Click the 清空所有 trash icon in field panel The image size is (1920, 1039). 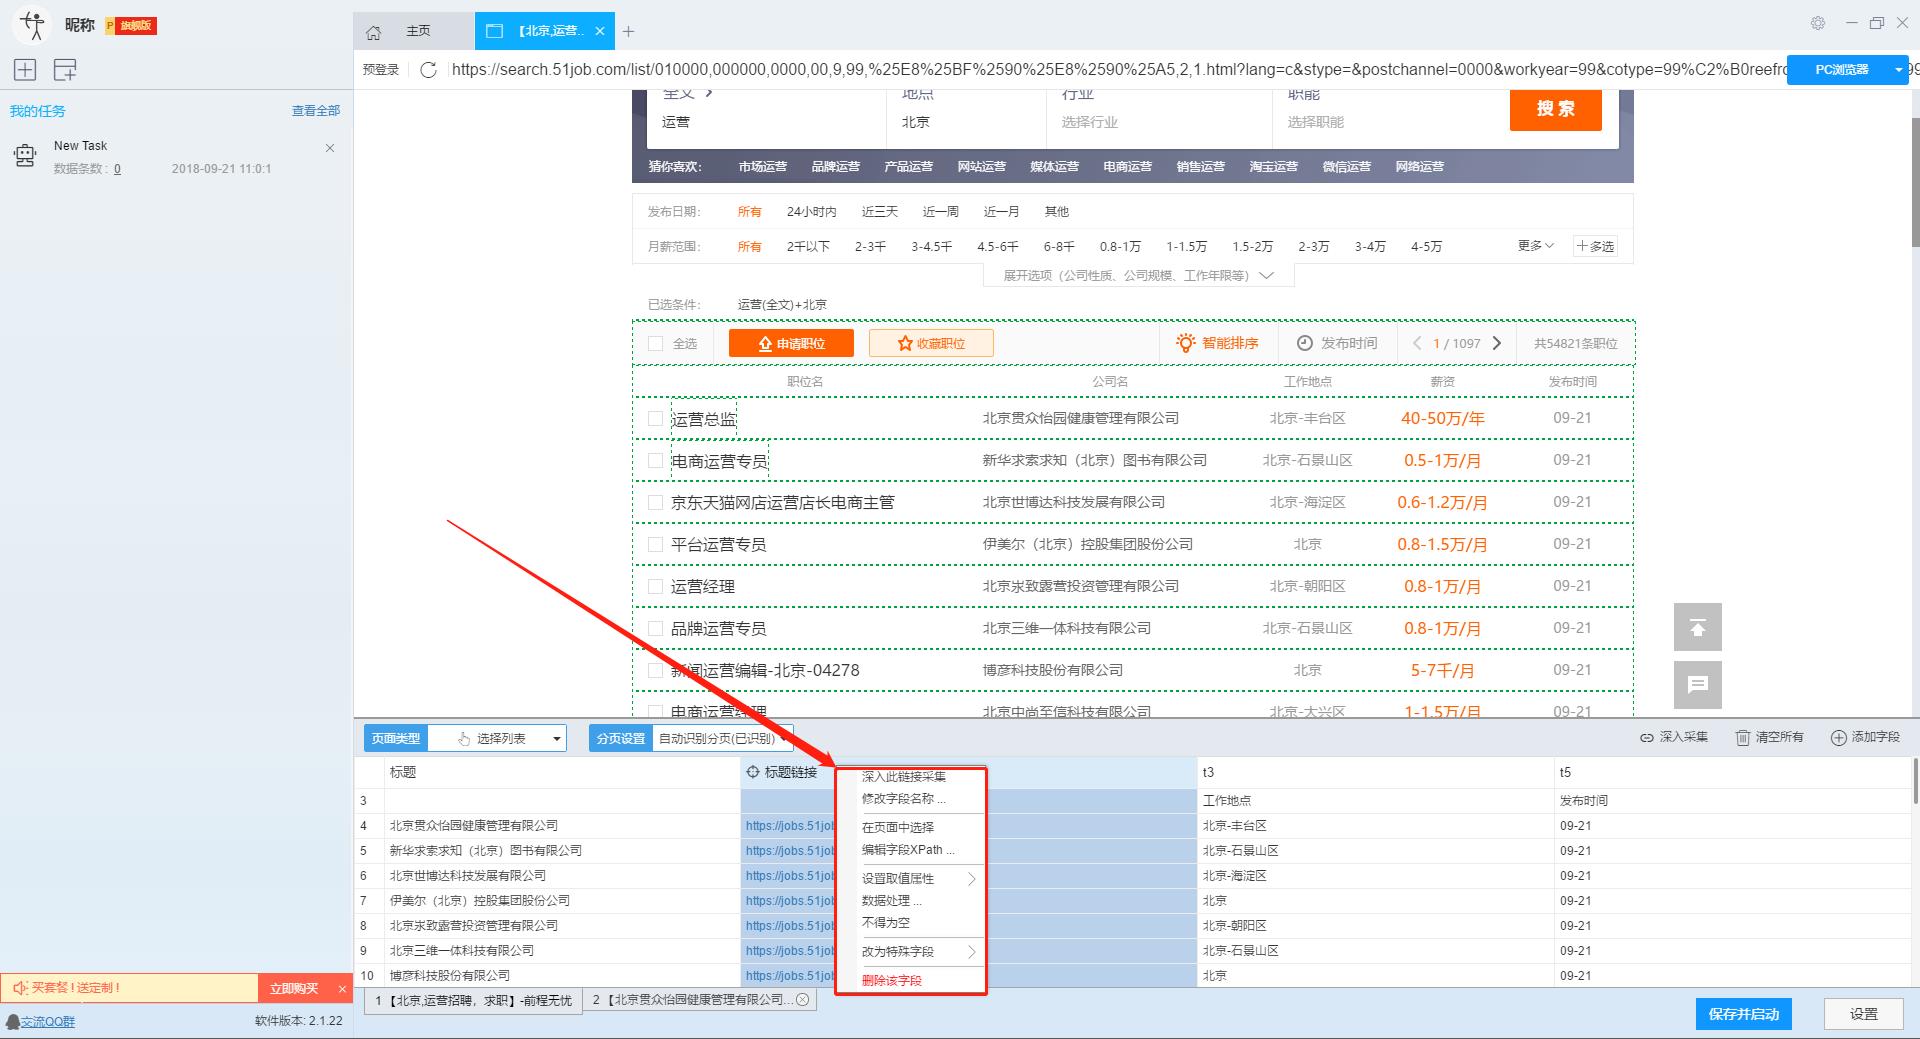click(x=1742, y=737)
